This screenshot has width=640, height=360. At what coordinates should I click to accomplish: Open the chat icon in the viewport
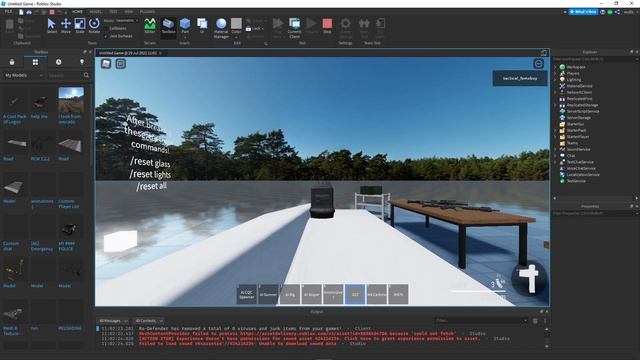(120, 64)
